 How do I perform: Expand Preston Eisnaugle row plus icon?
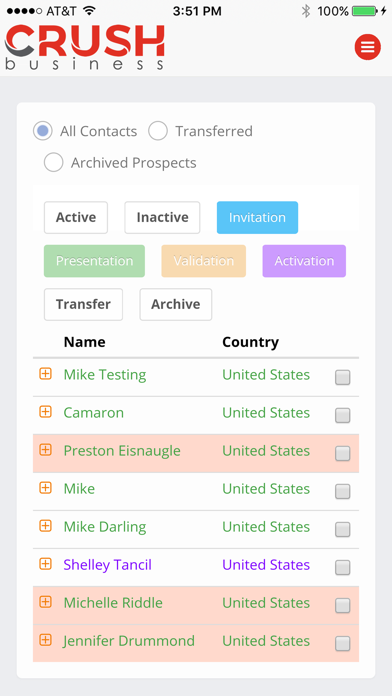click(x=45, y=450)
